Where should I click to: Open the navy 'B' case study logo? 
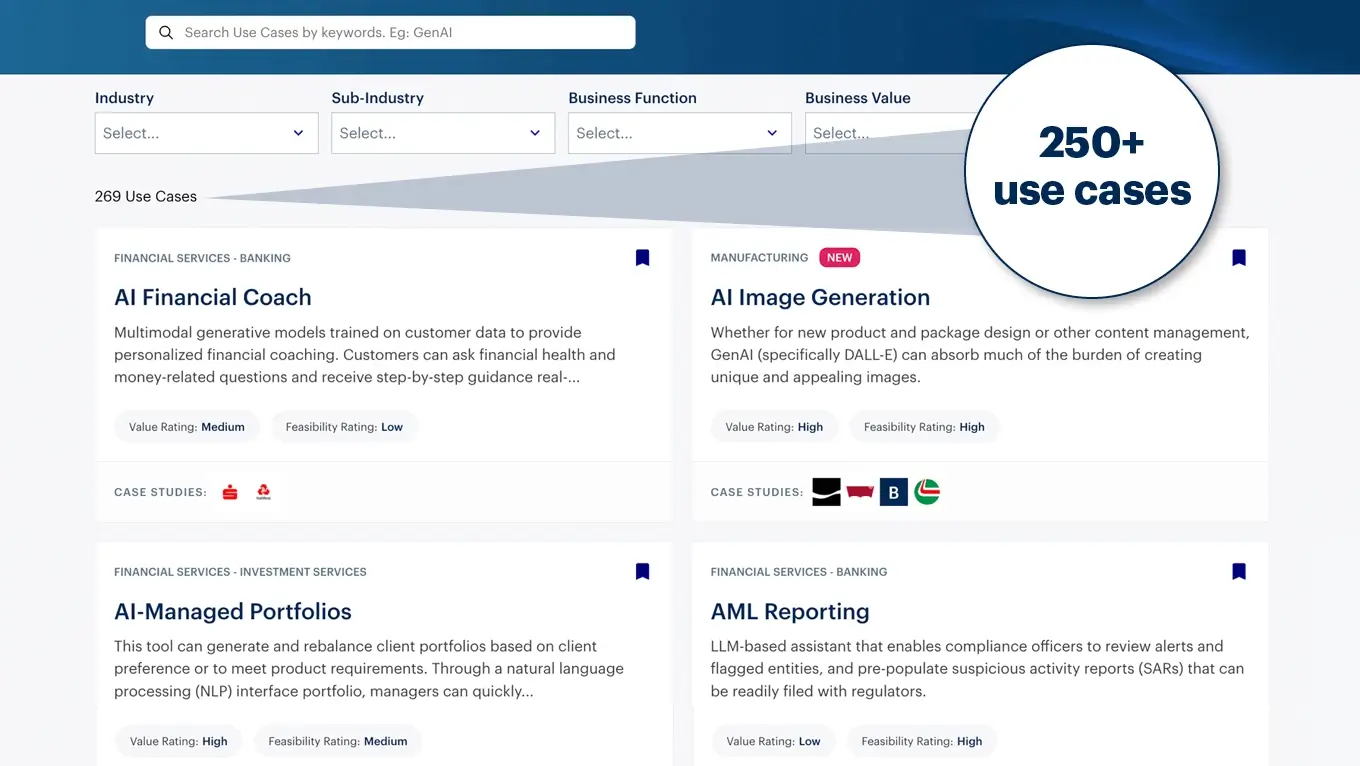coord(893,492)
